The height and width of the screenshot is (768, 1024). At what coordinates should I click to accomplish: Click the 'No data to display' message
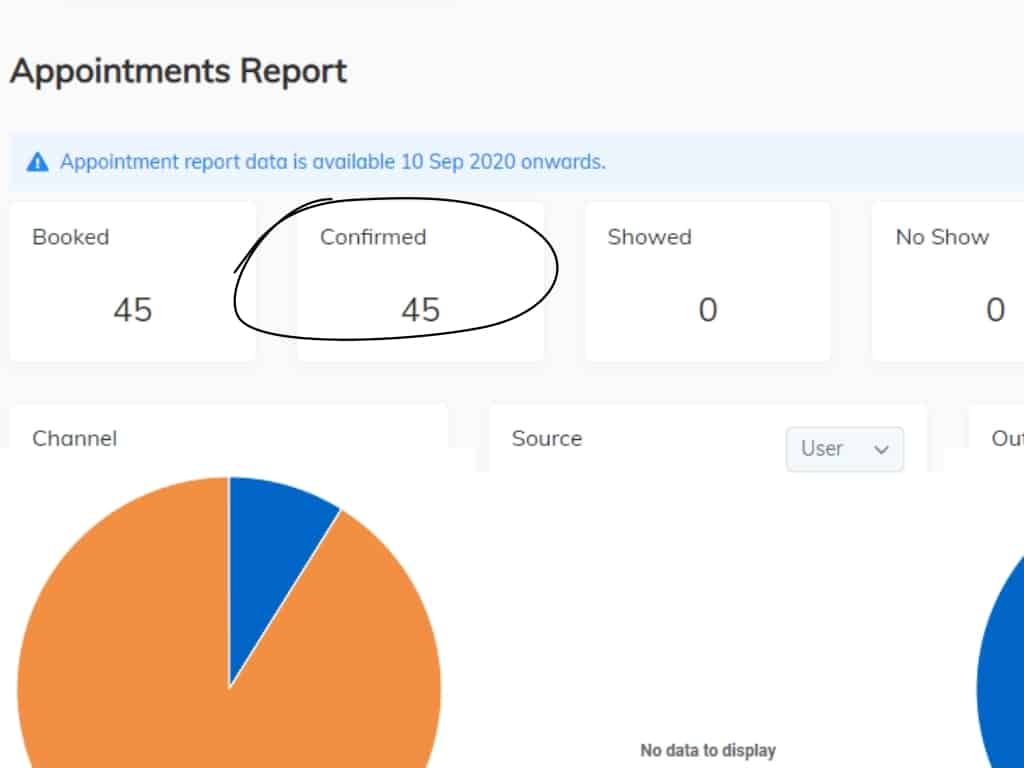(707, 750)
